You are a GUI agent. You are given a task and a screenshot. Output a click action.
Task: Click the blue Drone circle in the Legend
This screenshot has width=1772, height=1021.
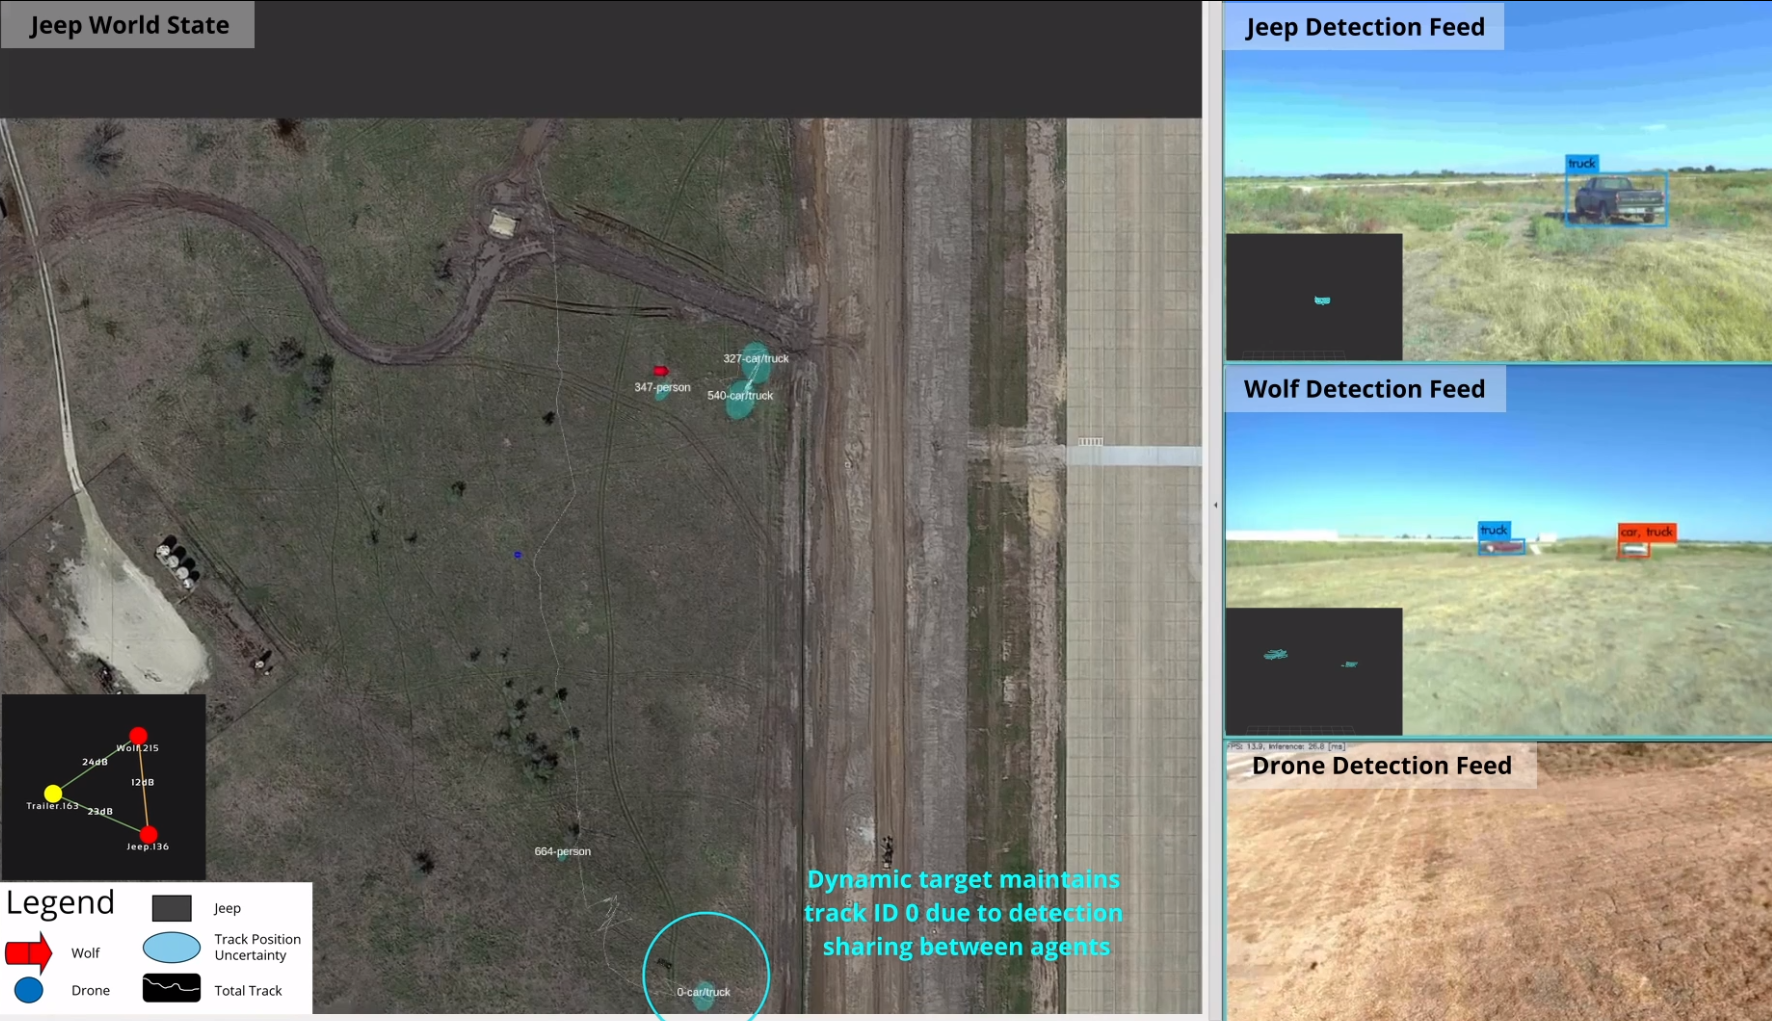[29, 990]
